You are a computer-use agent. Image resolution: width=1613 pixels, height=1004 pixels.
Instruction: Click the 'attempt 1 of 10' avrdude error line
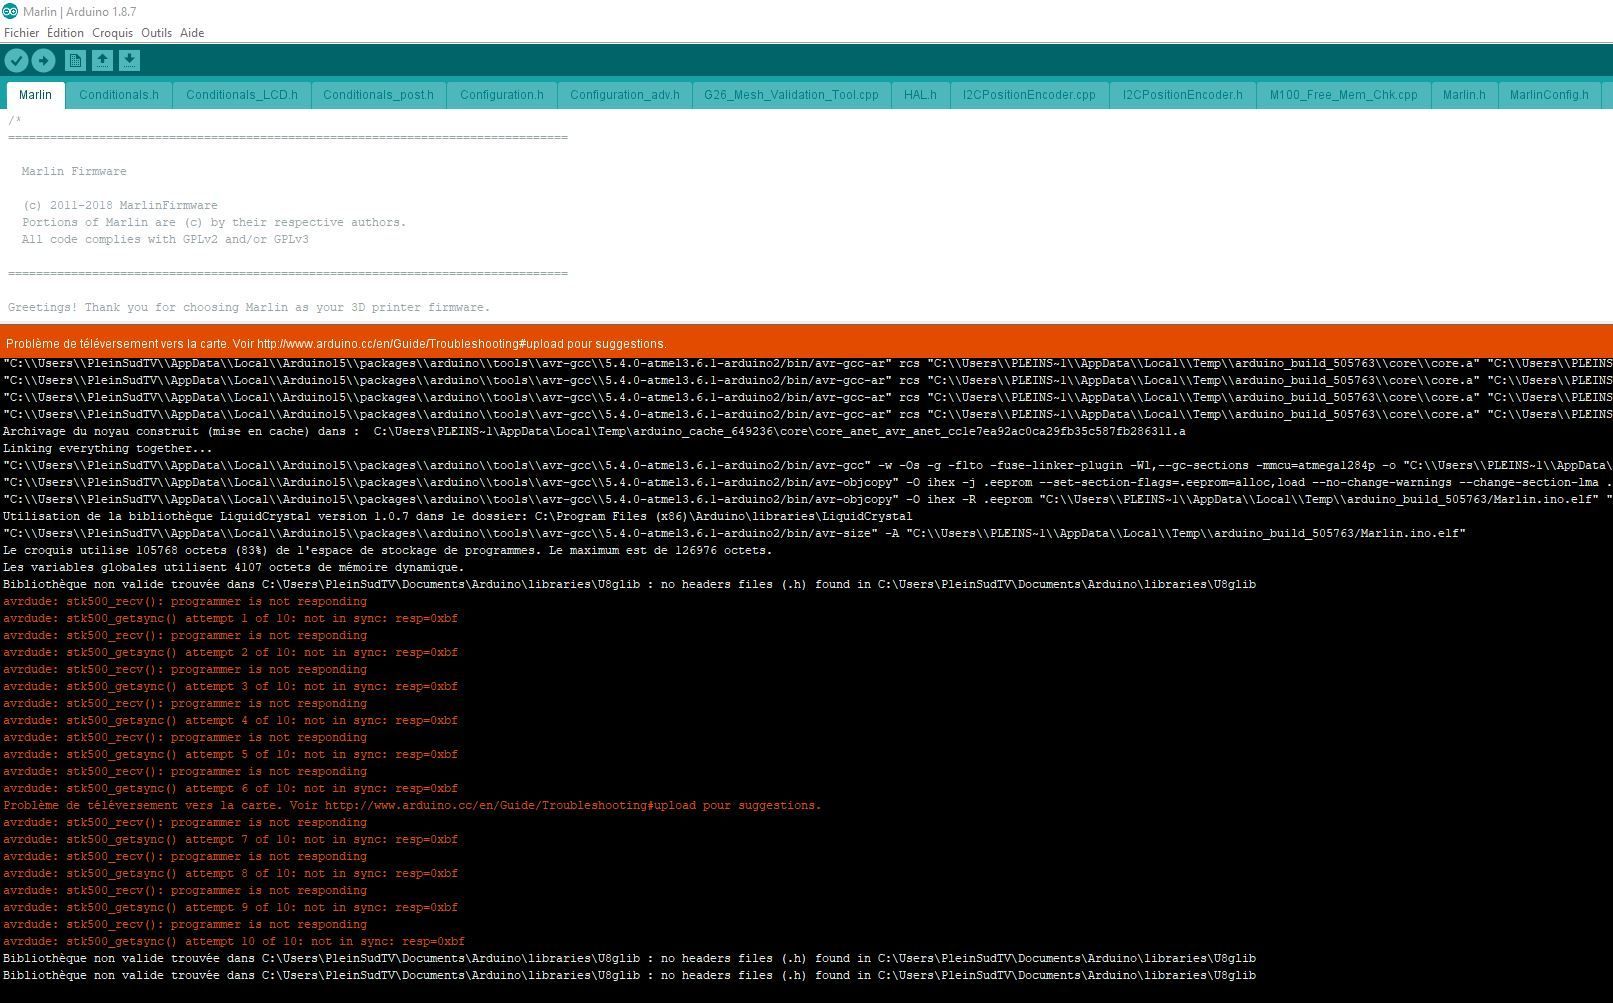(x=231, y=619)
